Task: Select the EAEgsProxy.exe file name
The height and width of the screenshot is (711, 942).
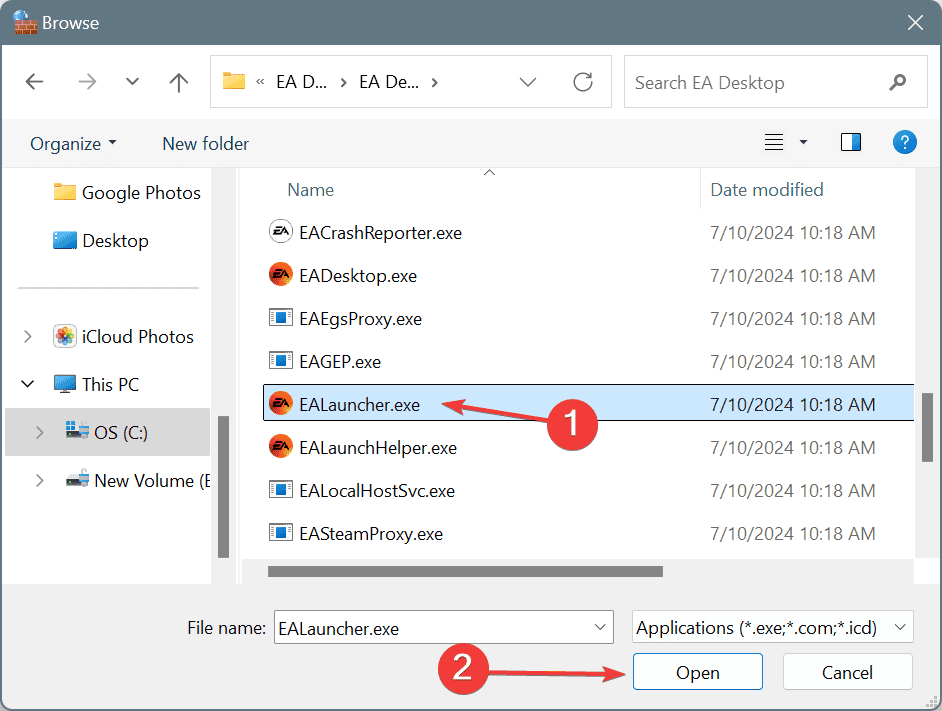Action: (360, 319)
